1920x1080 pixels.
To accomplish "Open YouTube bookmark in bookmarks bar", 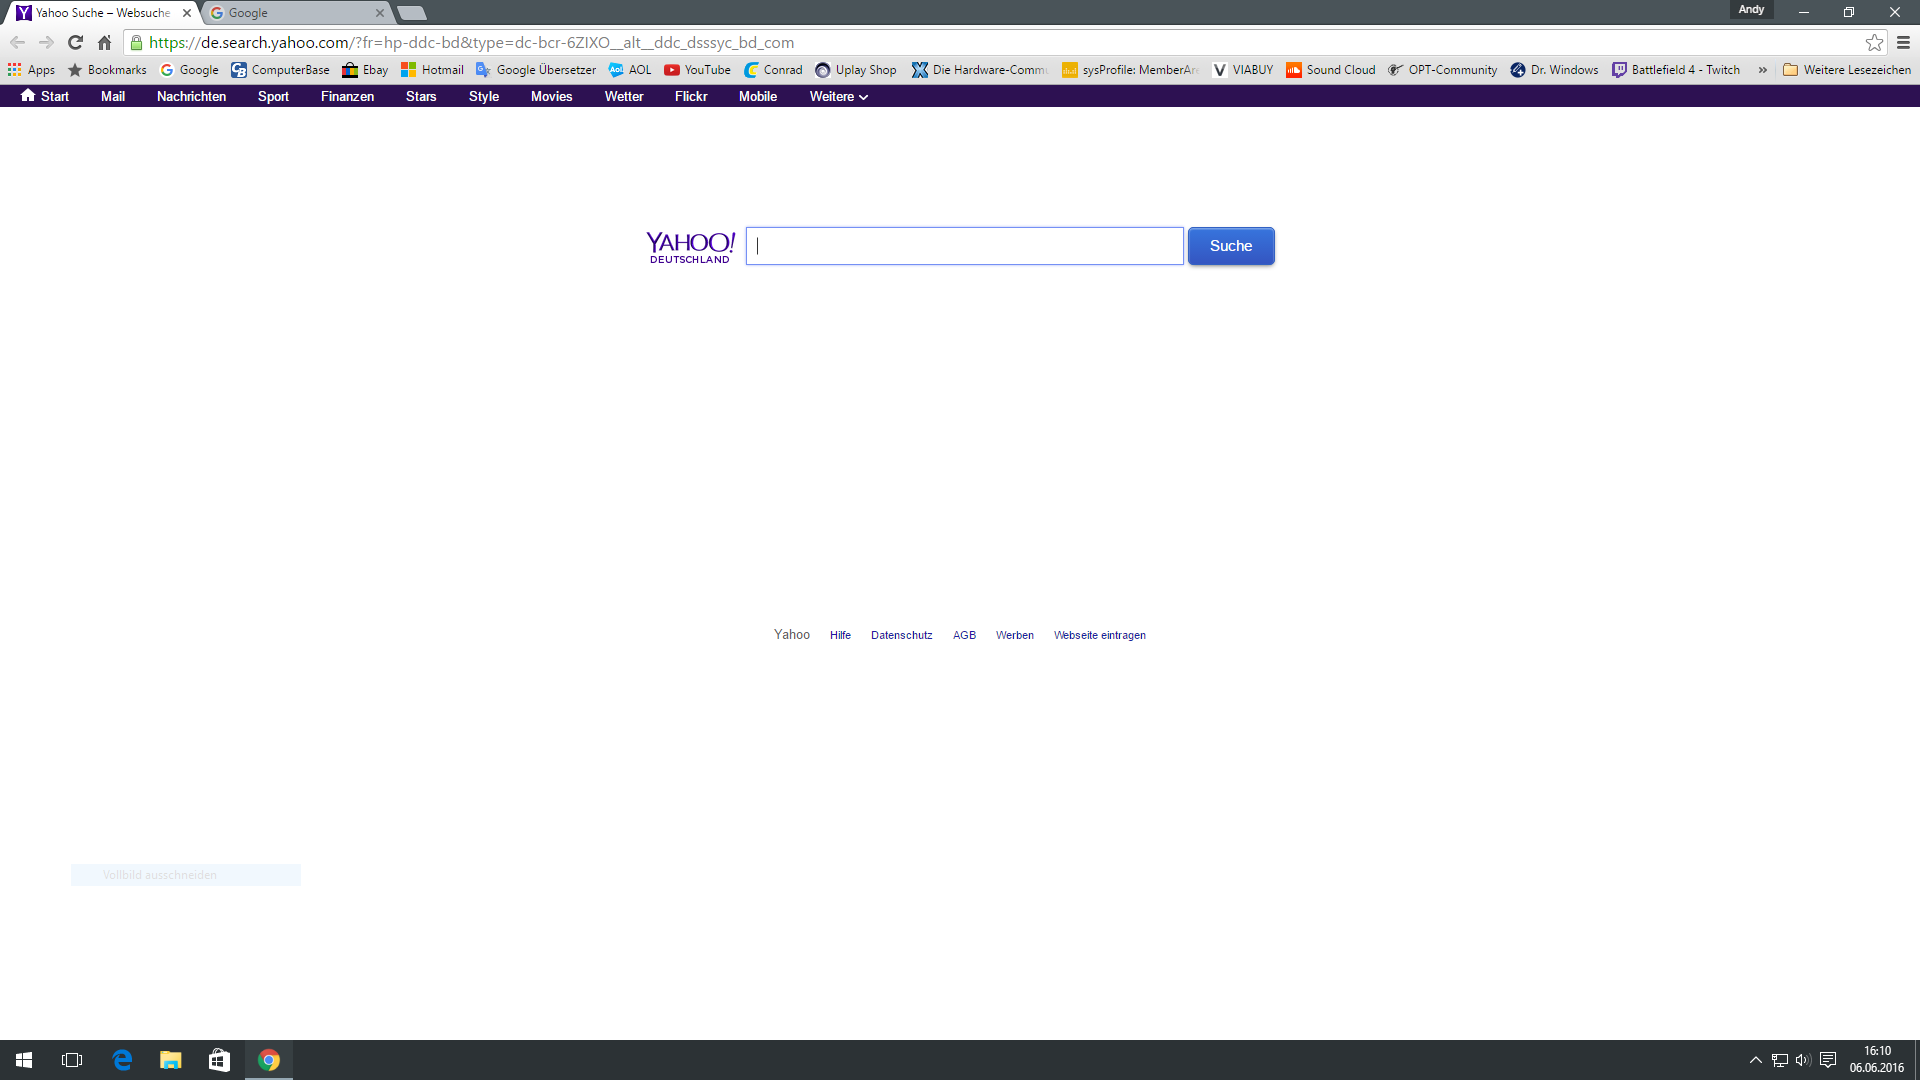I will tap(697, 70).
